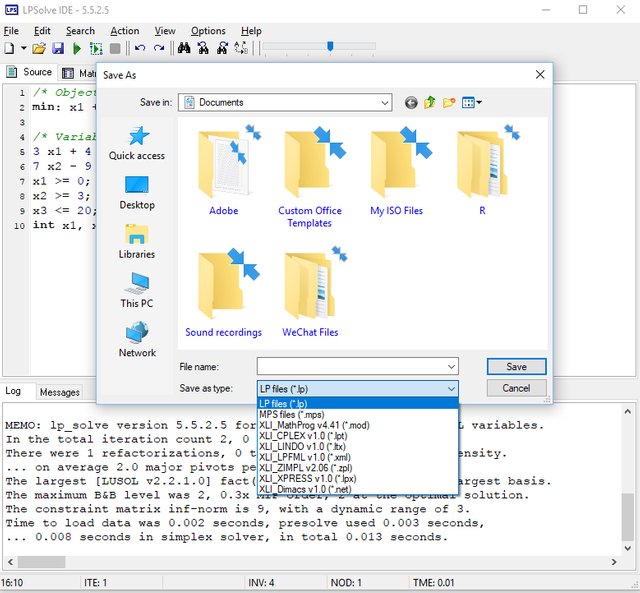This screenshot has width=640, height=593.
Task: Select the Adobe folder
Action: coord(224,171)
